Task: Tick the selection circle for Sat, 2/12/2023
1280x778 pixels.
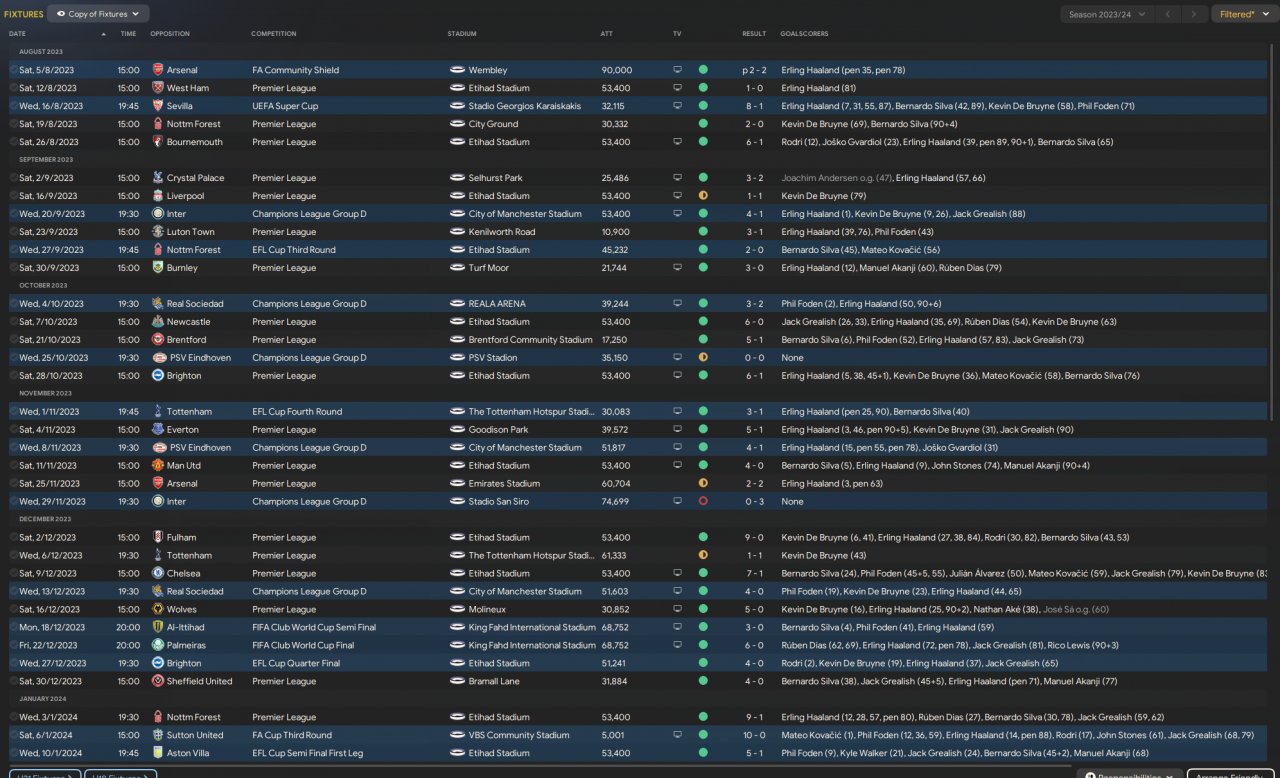Action: [13, 538]
